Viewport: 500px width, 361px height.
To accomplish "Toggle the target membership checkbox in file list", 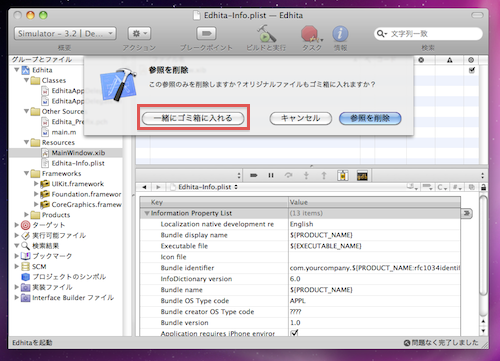I will click(472, 70).
